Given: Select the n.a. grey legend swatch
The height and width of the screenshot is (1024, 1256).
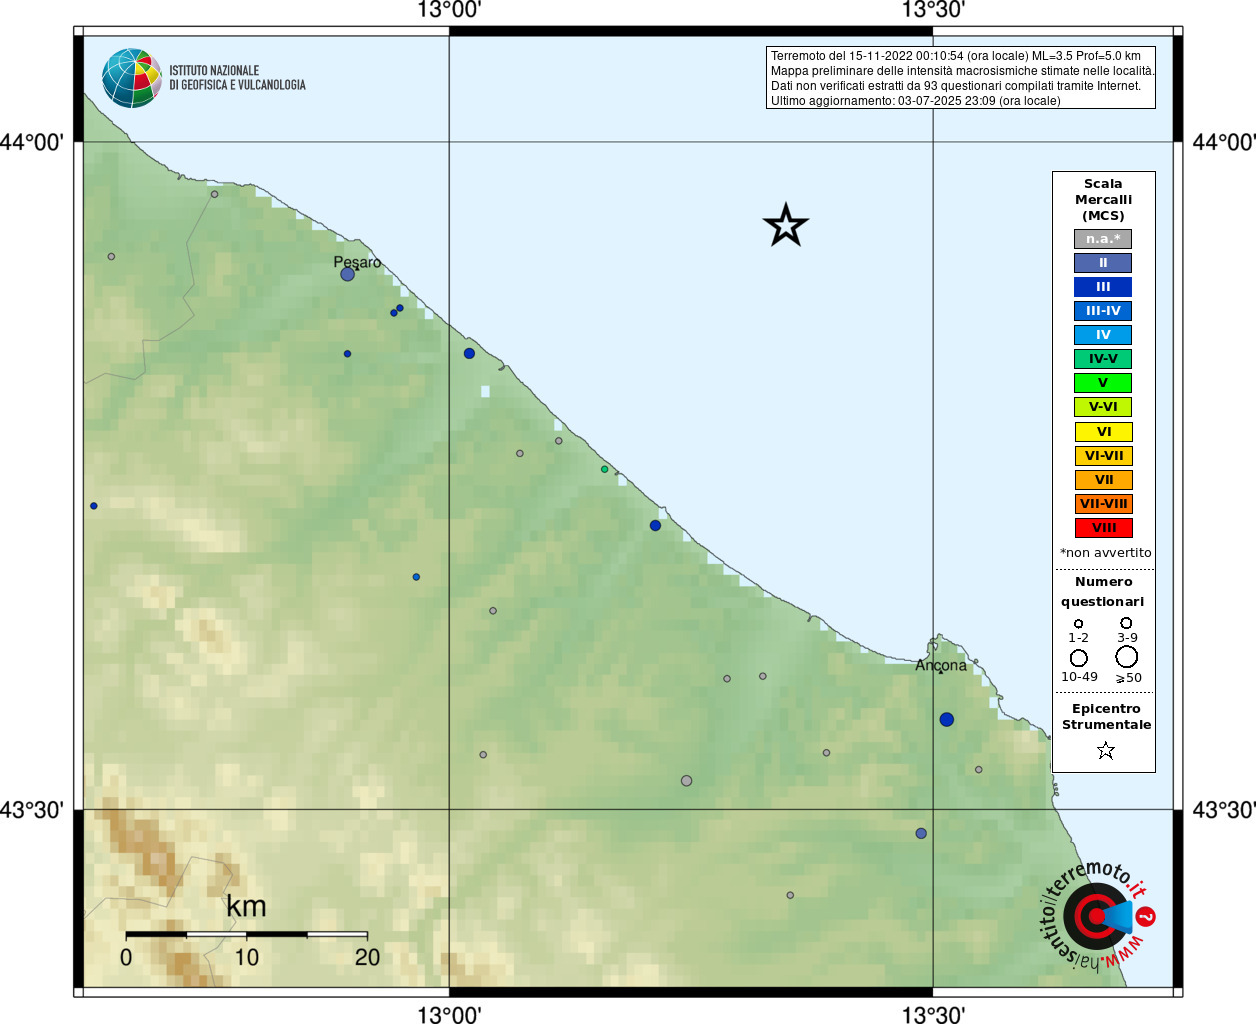Looking at the screenshot, I should pyautogui.click(x=1103, y=239).
